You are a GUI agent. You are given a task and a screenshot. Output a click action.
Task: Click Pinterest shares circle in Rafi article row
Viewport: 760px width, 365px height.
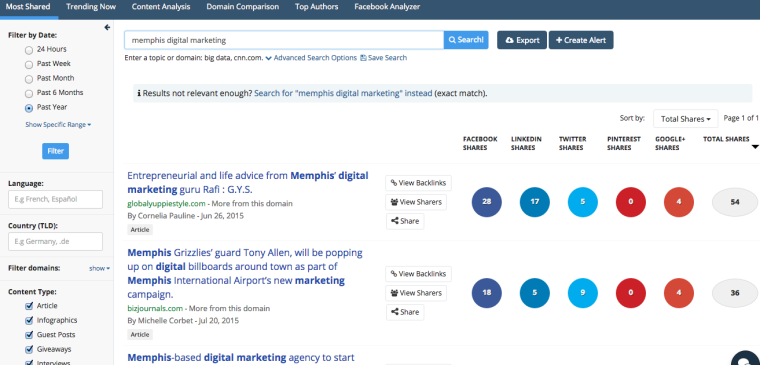click(631, 202)
